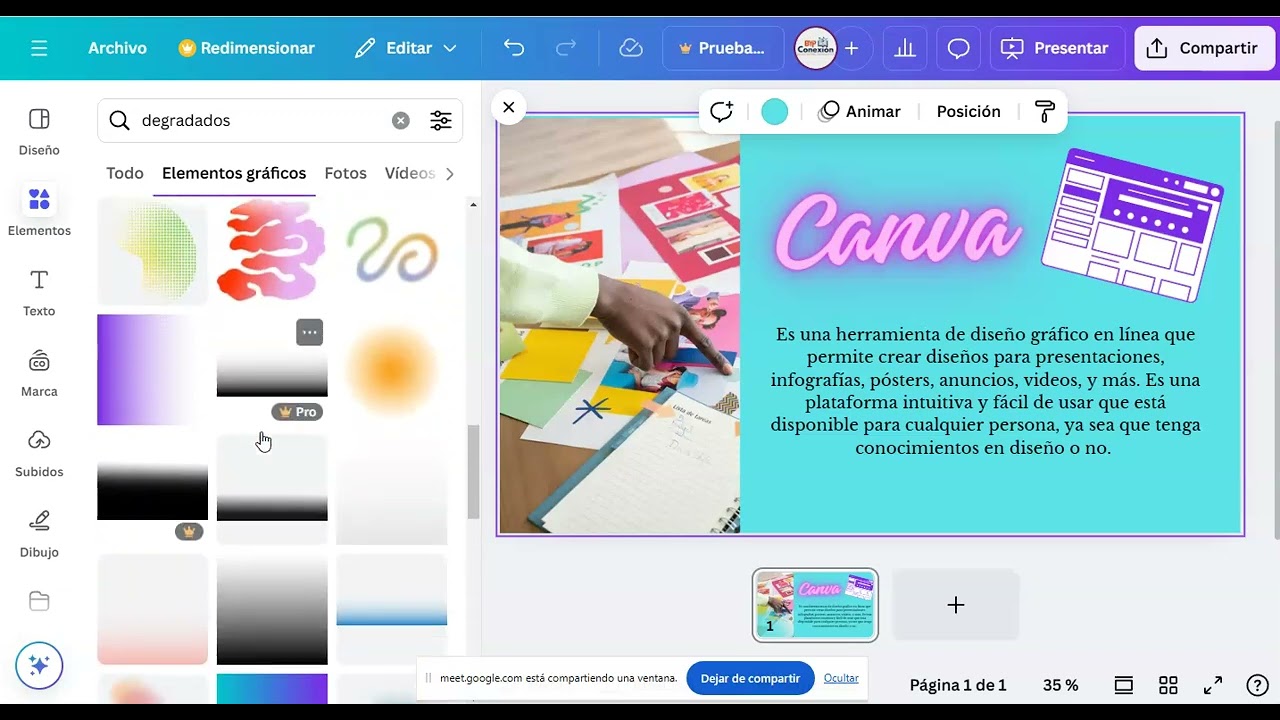Viewport: 1280px width, 720px height.
Task: Add a new page with plus
Action: tap(956, 605)
